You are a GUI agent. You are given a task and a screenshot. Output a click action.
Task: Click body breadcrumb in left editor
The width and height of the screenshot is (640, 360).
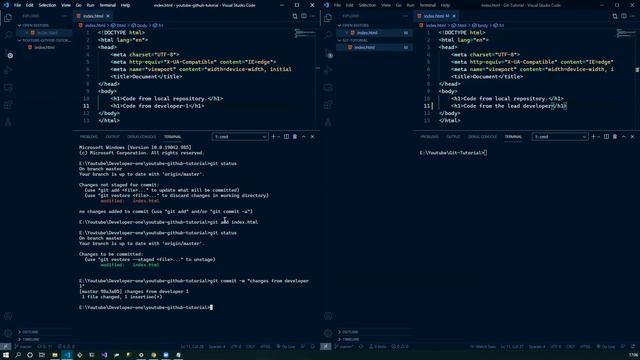tap(140, 25)
